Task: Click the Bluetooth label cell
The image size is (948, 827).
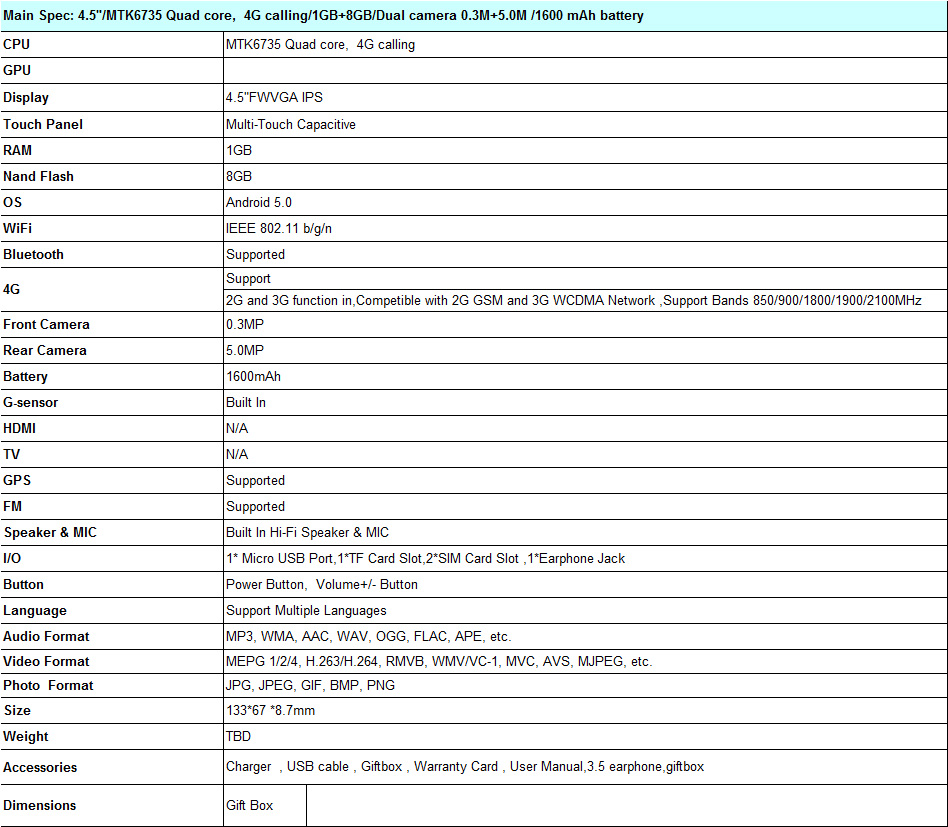Action: (112, 255)
